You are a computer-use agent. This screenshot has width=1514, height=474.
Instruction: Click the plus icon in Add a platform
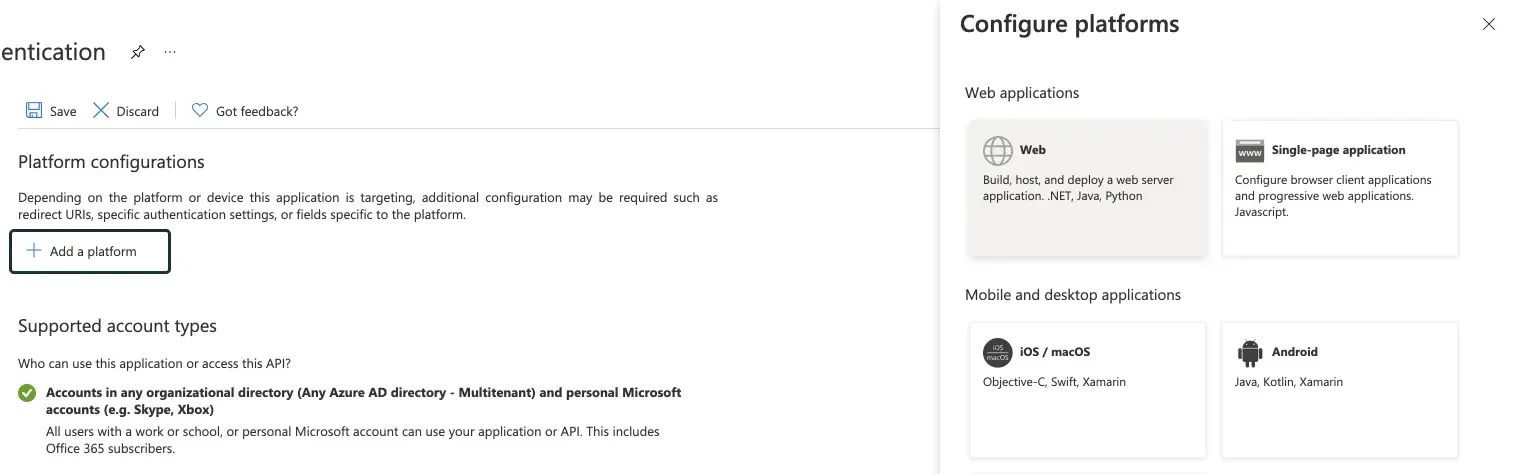[x=34, y=251]
